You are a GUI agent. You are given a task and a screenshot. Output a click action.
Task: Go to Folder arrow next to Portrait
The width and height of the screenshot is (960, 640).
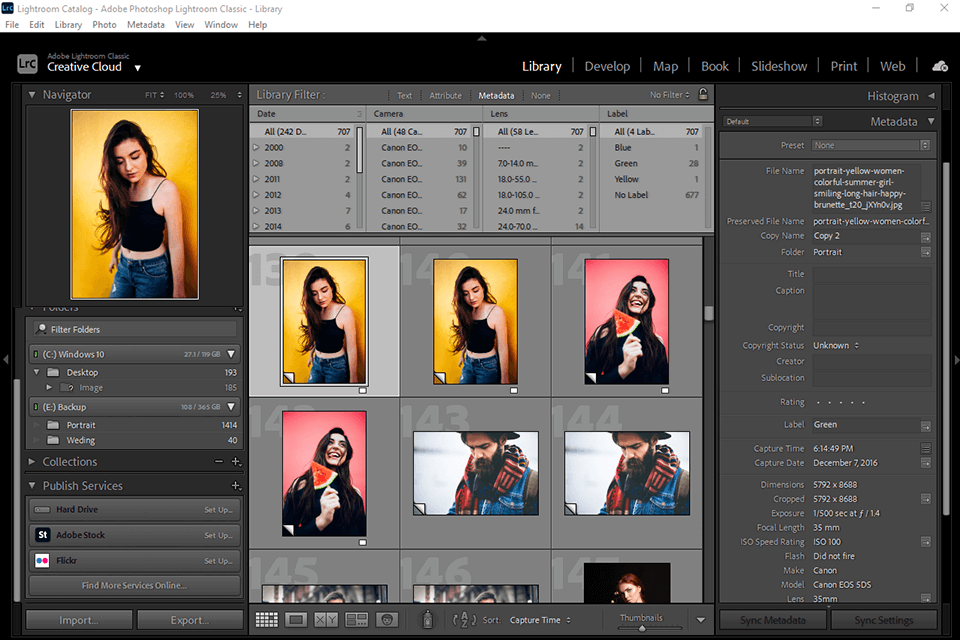click(926, 252)
